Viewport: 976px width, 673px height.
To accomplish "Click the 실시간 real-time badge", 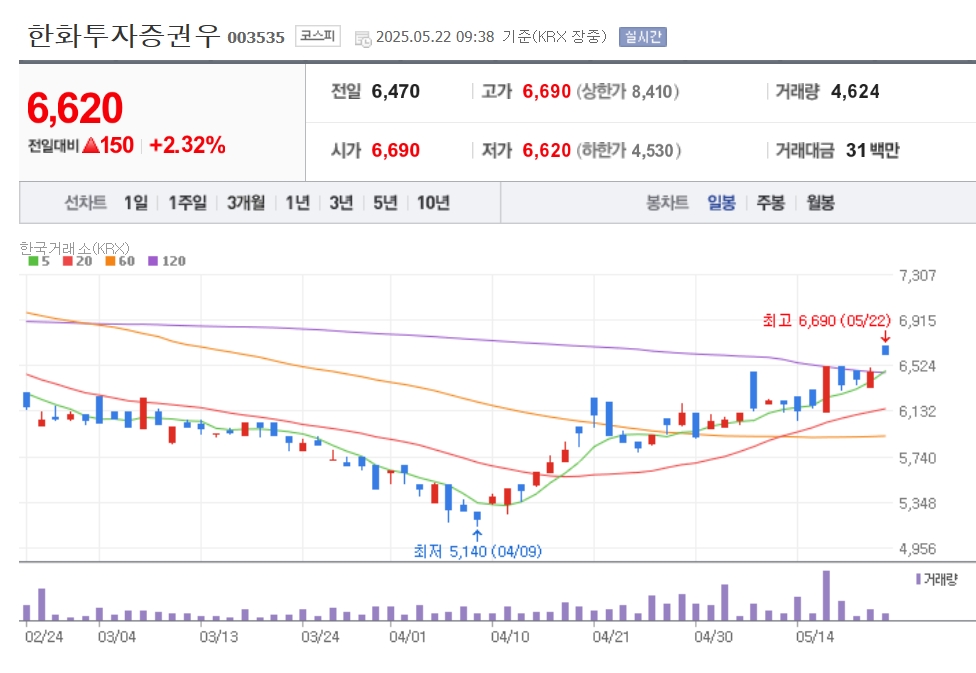I will 642,37.
